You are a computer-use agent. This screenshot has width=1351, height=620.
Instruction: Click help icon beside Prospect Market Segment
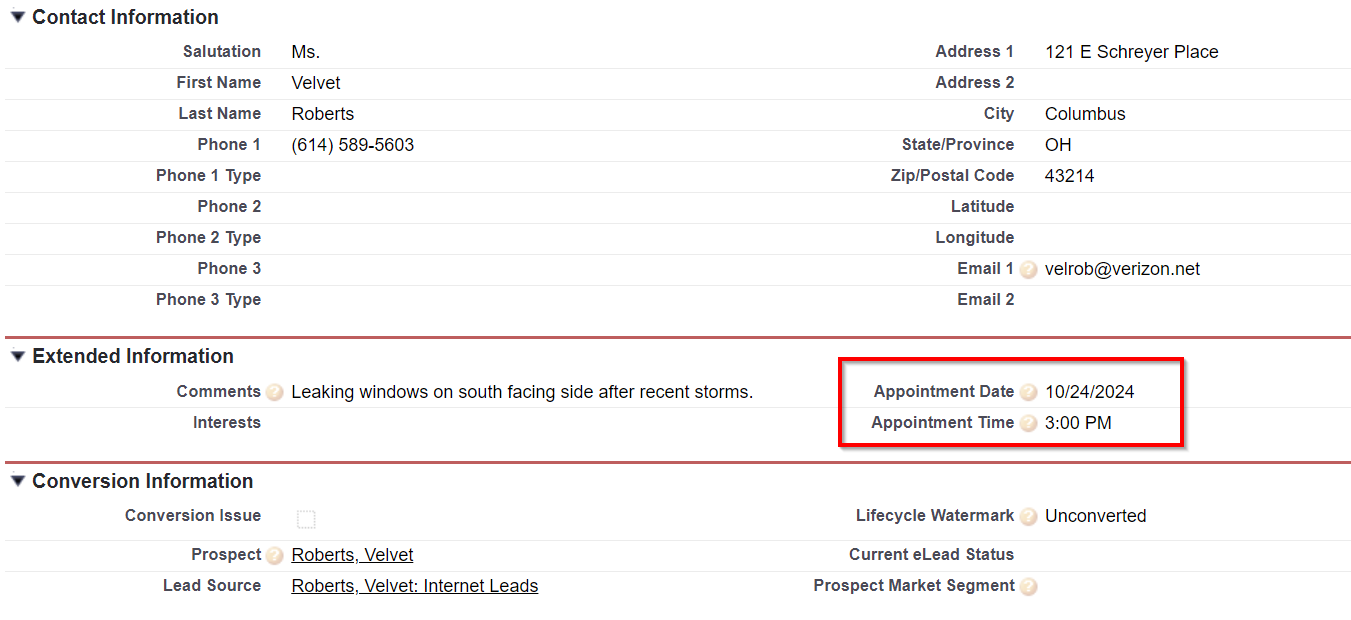pos(1028,587)
